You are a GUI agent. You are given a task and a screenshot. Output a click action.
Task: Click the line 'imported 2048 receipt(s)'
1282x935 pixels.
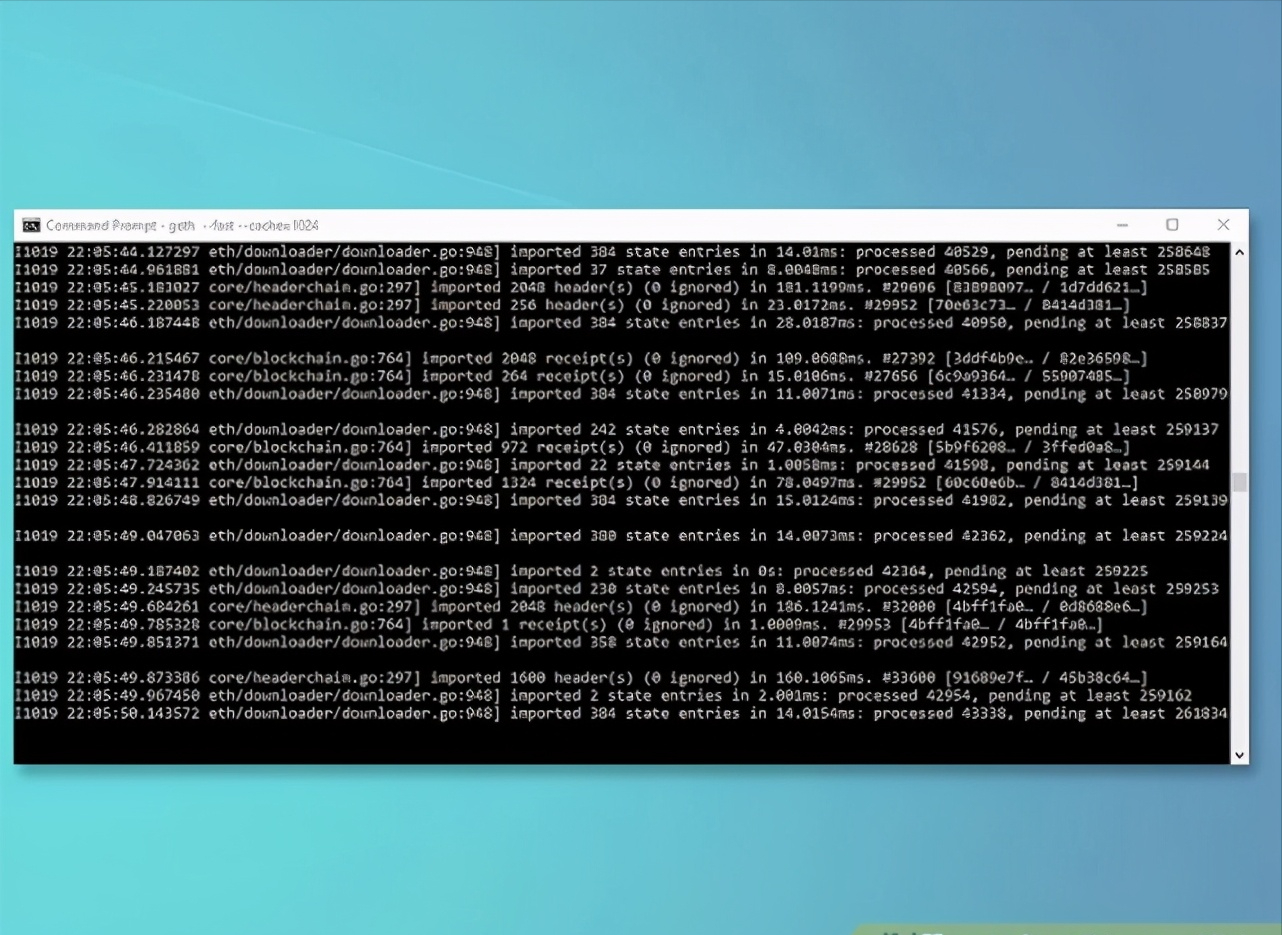pos(582,358)
